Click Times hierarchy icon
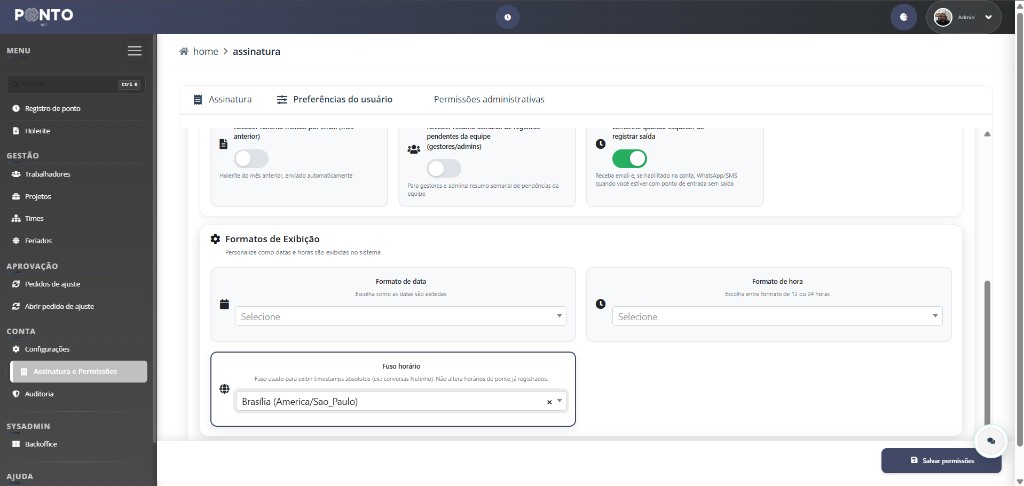1024x486 pixels. click(x=16, y=219)
